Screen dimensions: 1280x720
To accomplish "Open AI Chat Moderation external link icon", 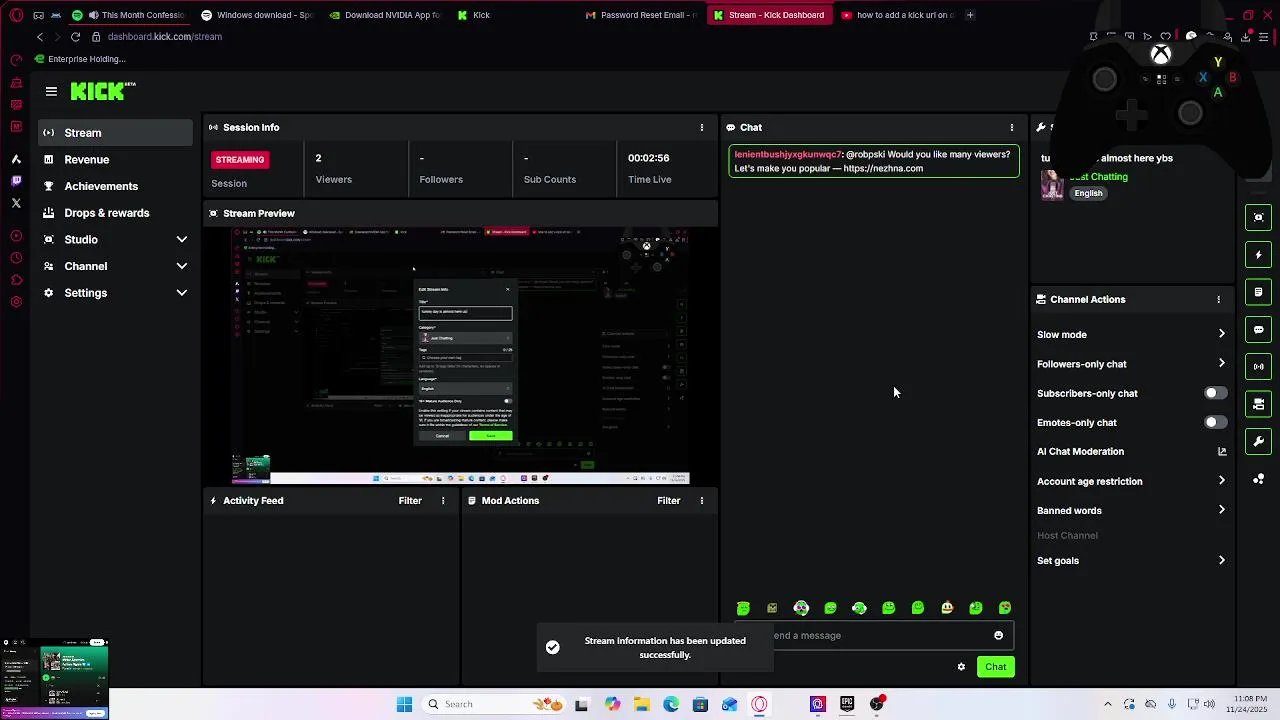I will (x=1222, y=452).
